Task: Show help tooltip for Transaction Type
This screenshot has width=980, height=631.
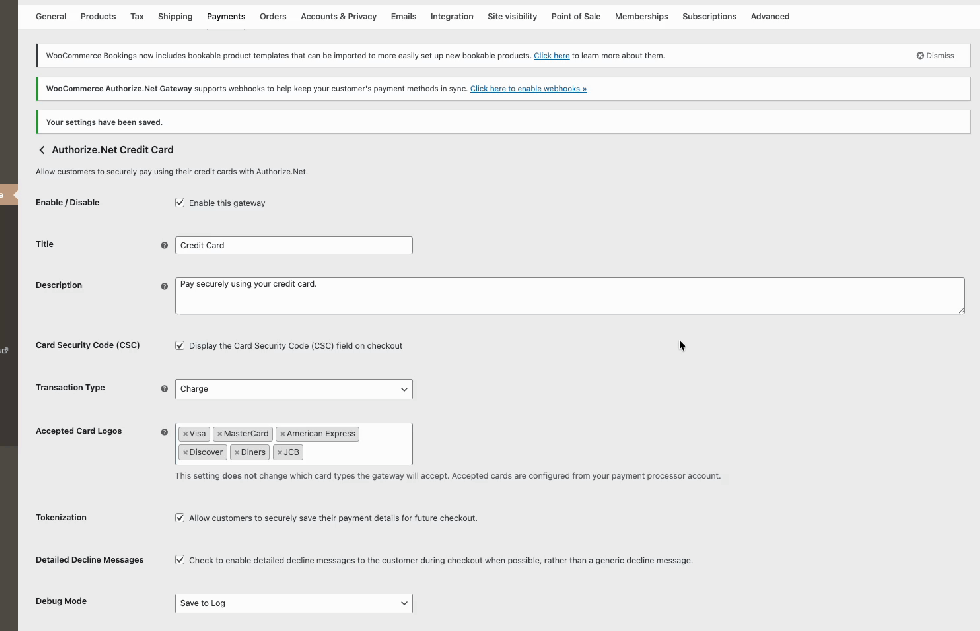Action: pyautogui.click(x=164, y=389)
